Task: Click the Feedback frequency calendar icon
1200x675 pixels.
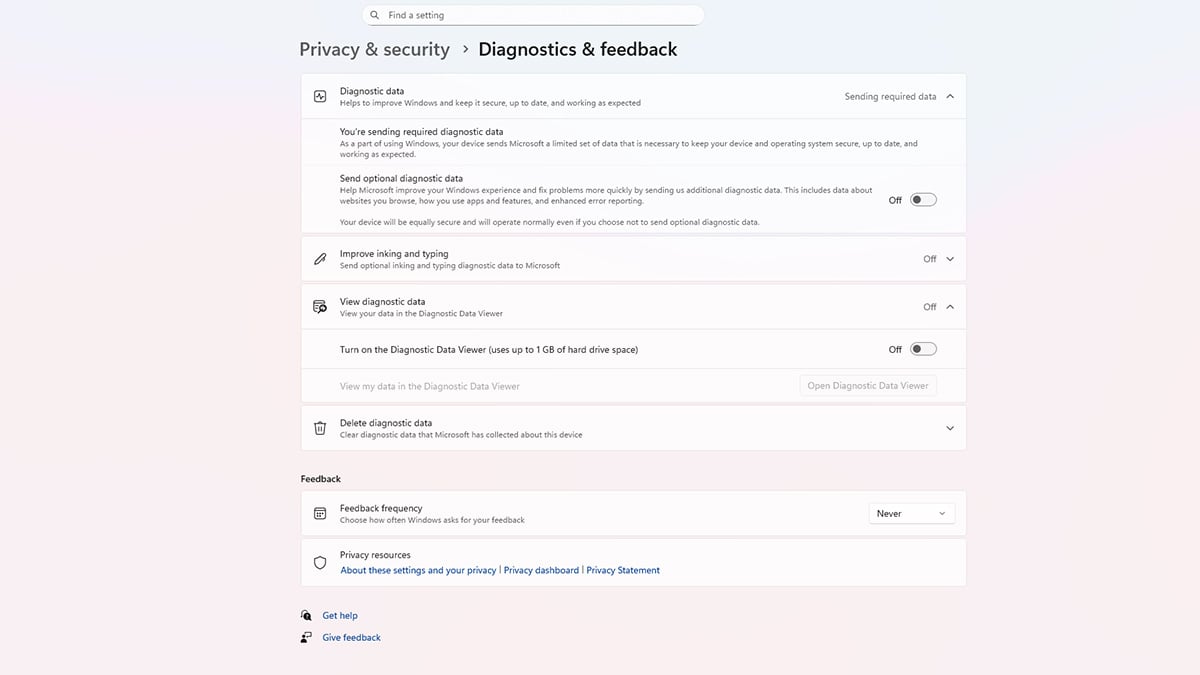Action: pos(319,513)
